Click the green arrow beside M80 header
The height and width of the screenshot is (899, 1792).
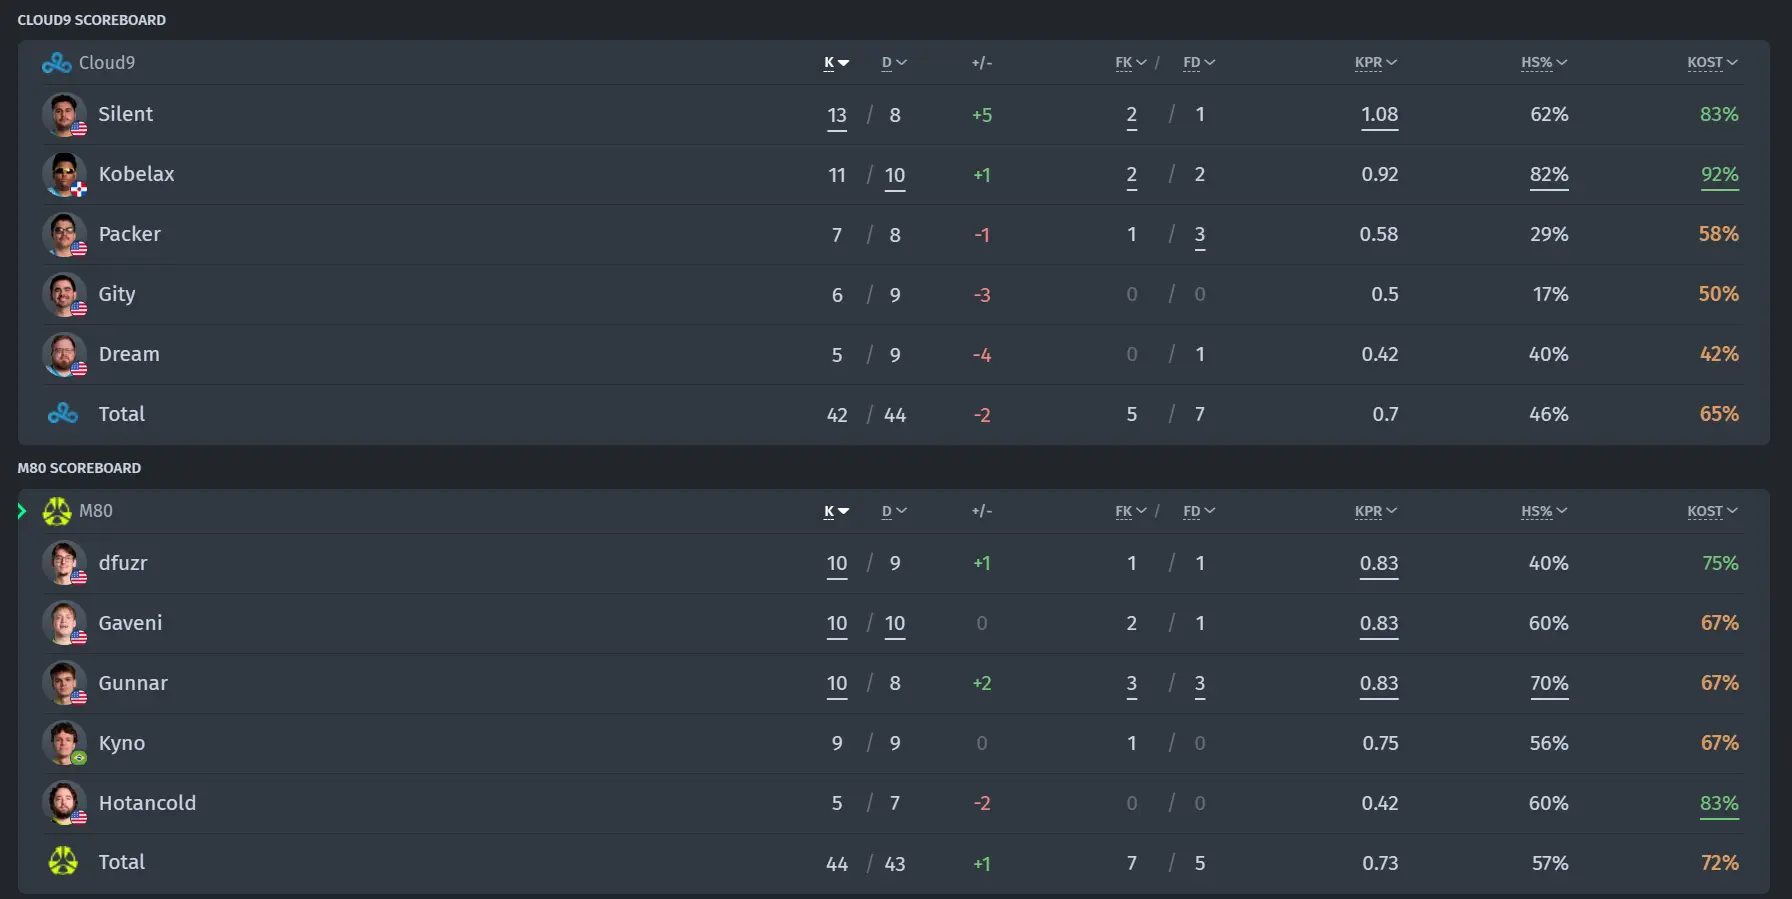tap(22, 512)
